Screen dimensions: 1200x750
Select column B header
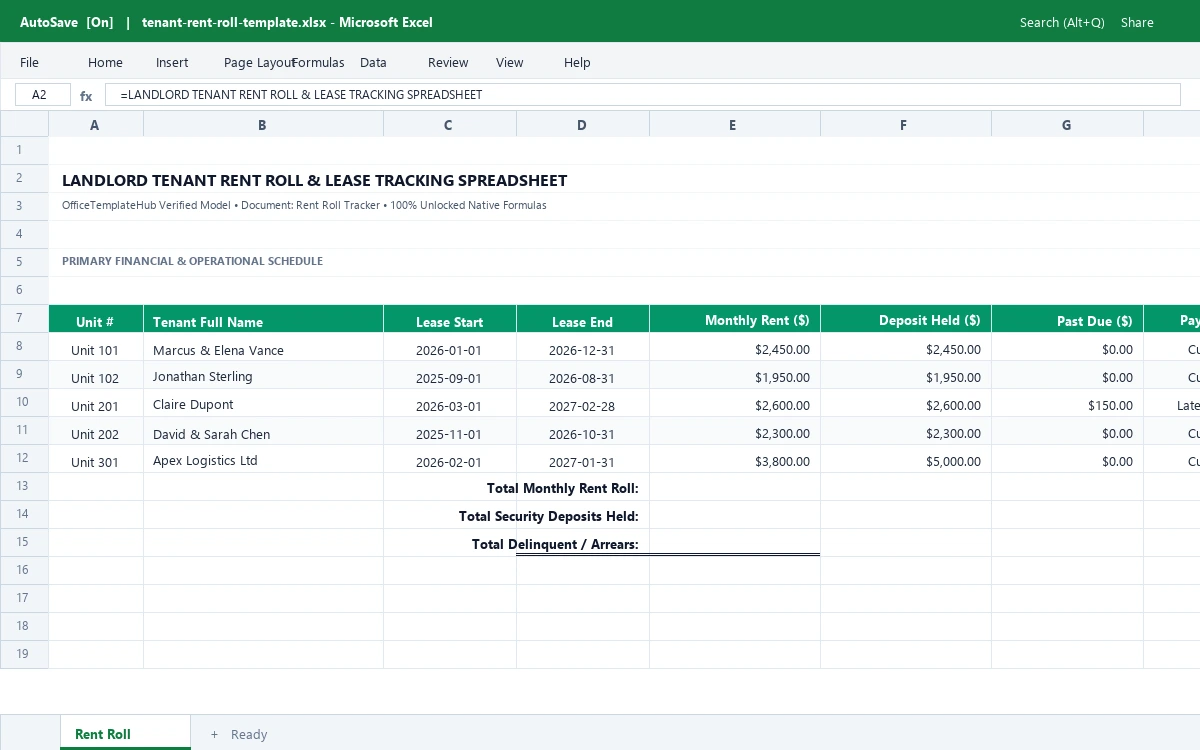(263, 125)
